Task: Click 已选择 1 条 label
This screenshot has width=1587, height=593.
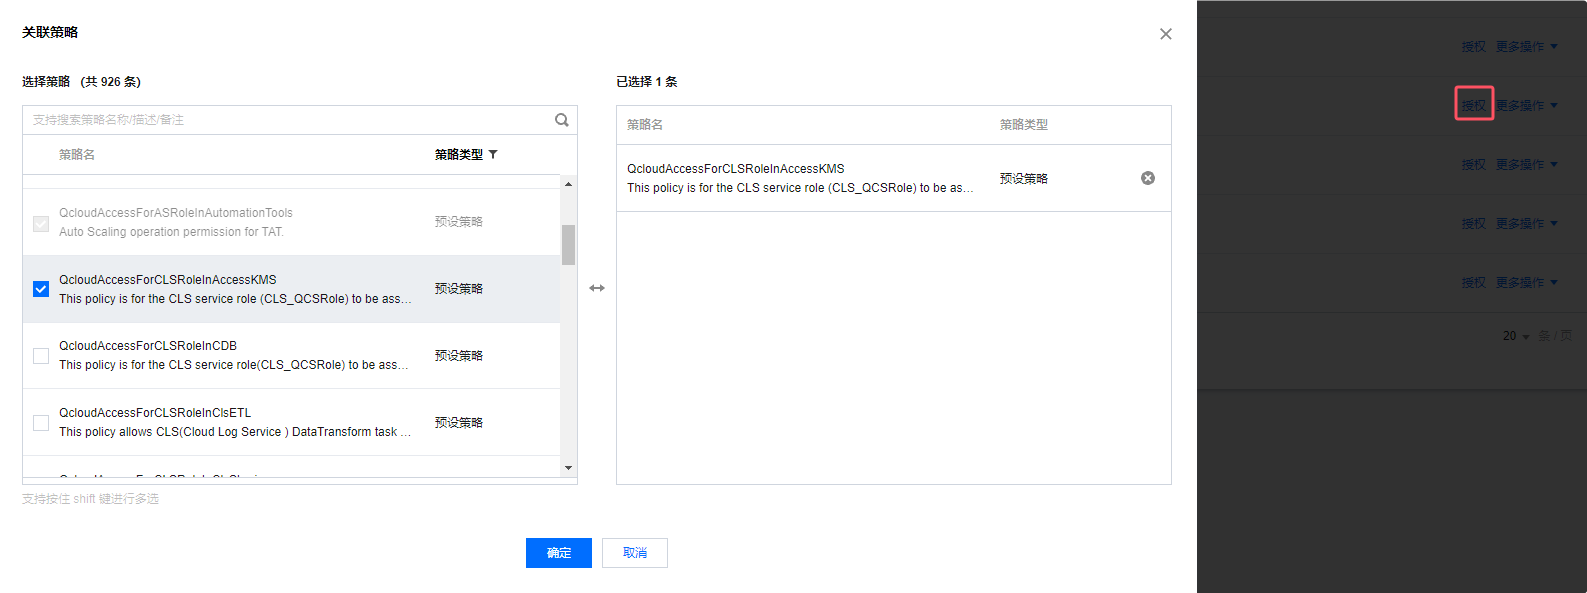Action: click(647, 82)
